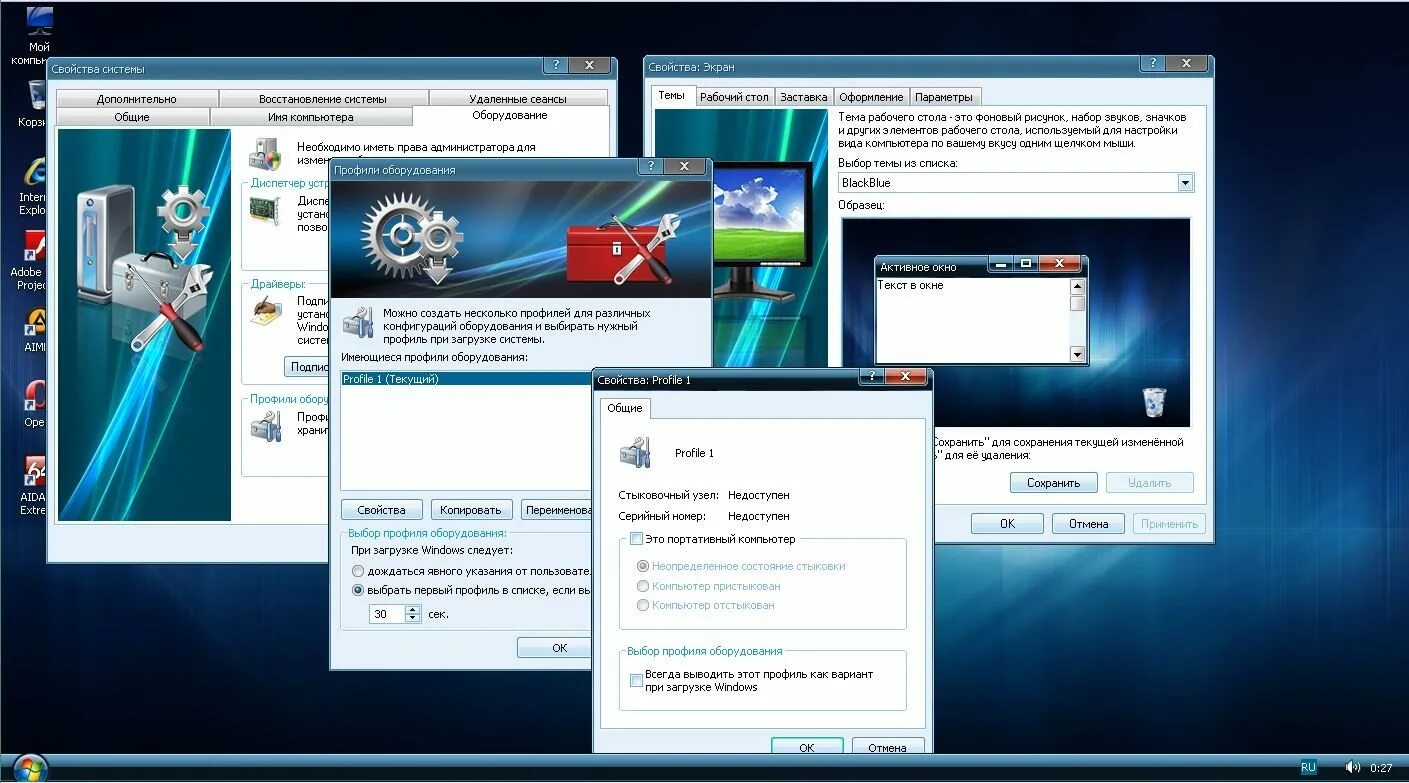Viewport: 1409px width, 783px height.
Task: Click help button in Display Properties window
Action: tap(1151, 62)
